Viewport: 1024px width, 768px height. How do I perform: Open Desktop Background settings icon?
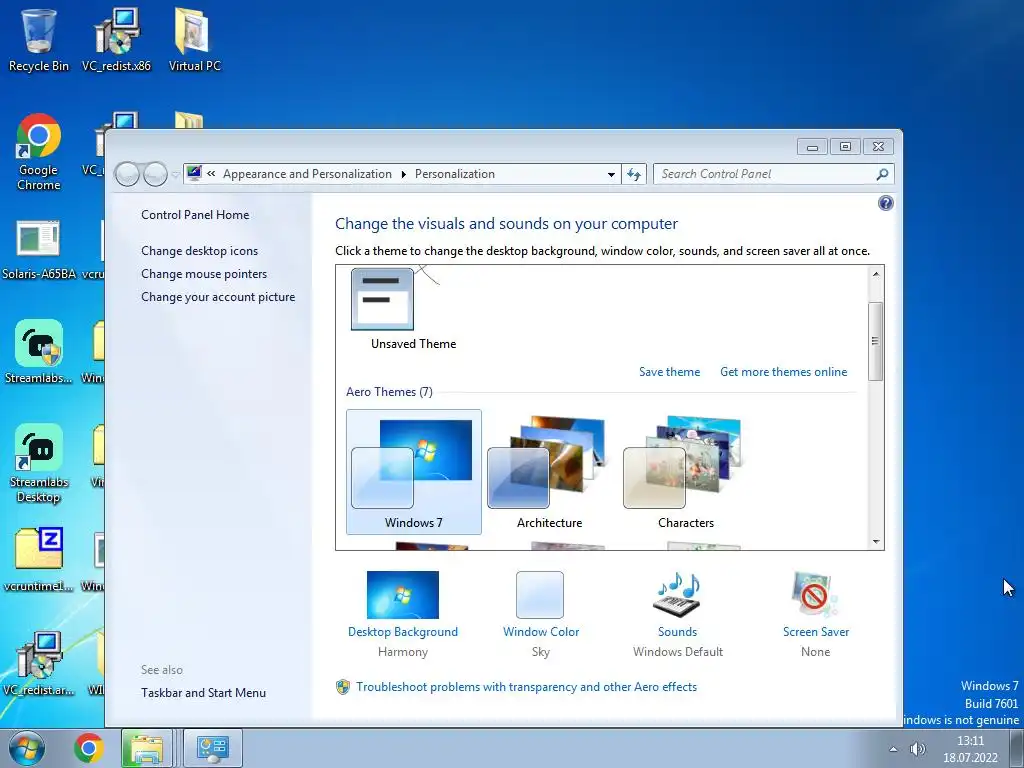tap(402, 595)
